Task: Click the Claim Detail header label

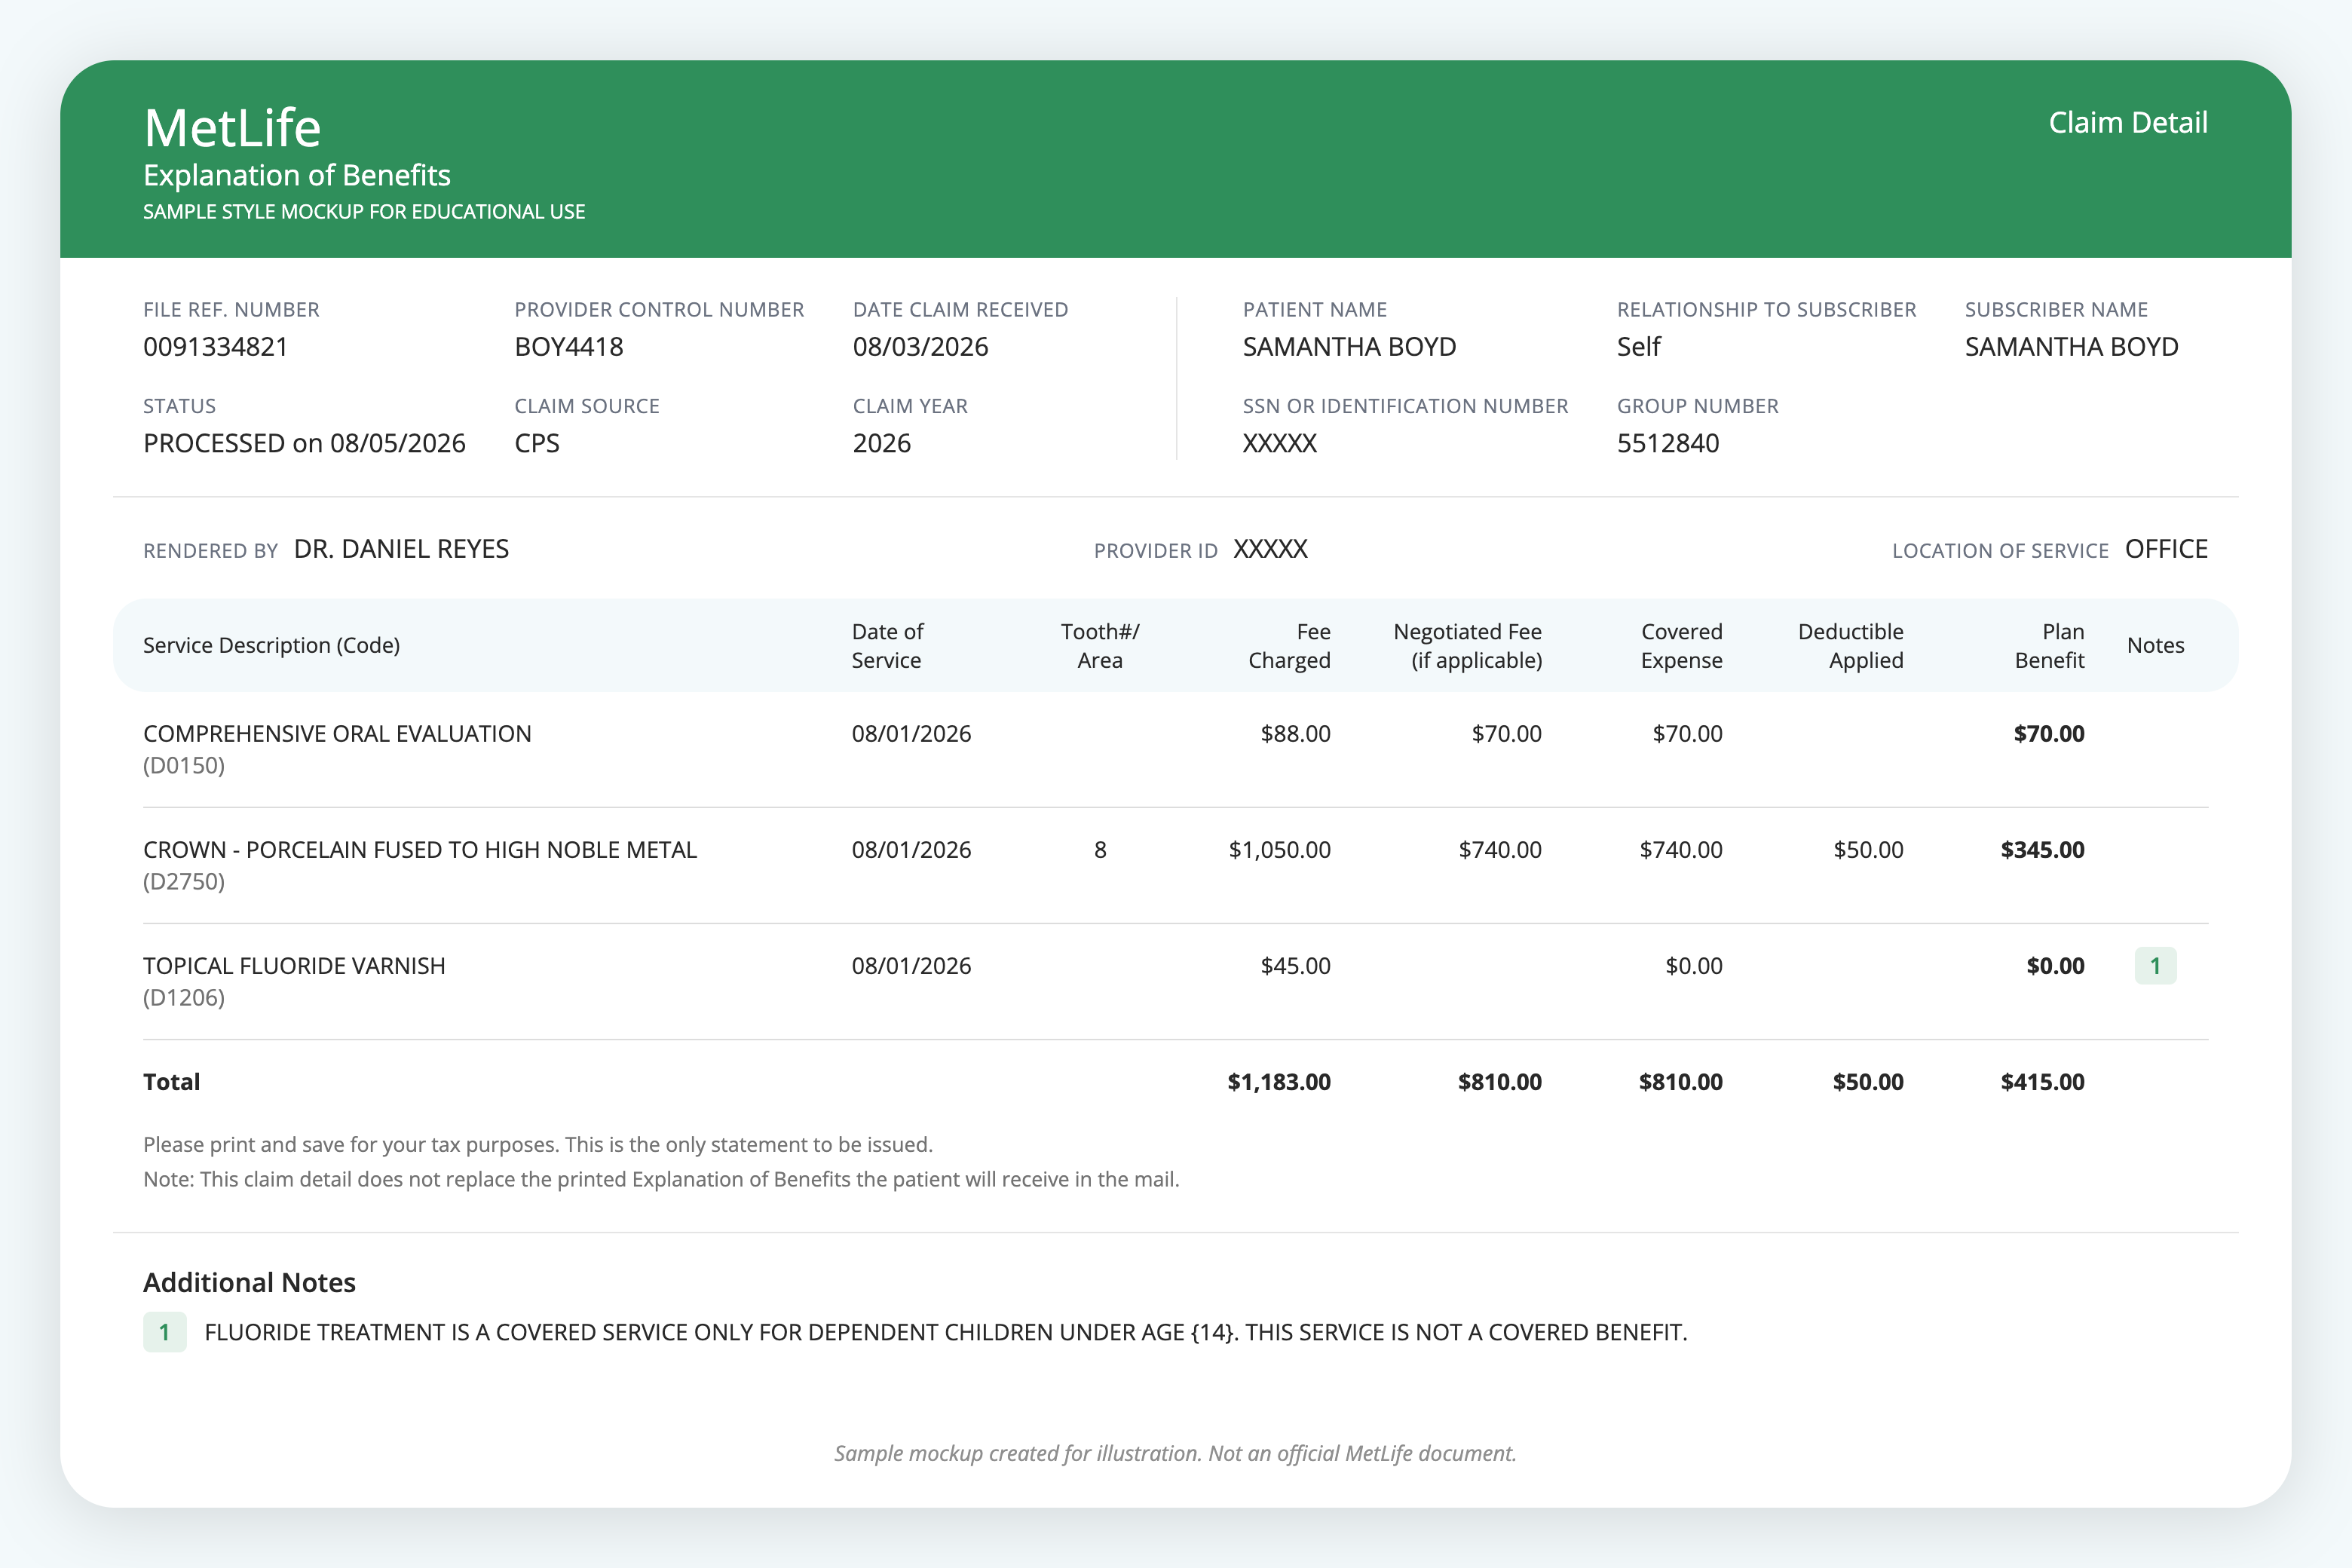Action: pyautogui.click(x=2128, y=122)
